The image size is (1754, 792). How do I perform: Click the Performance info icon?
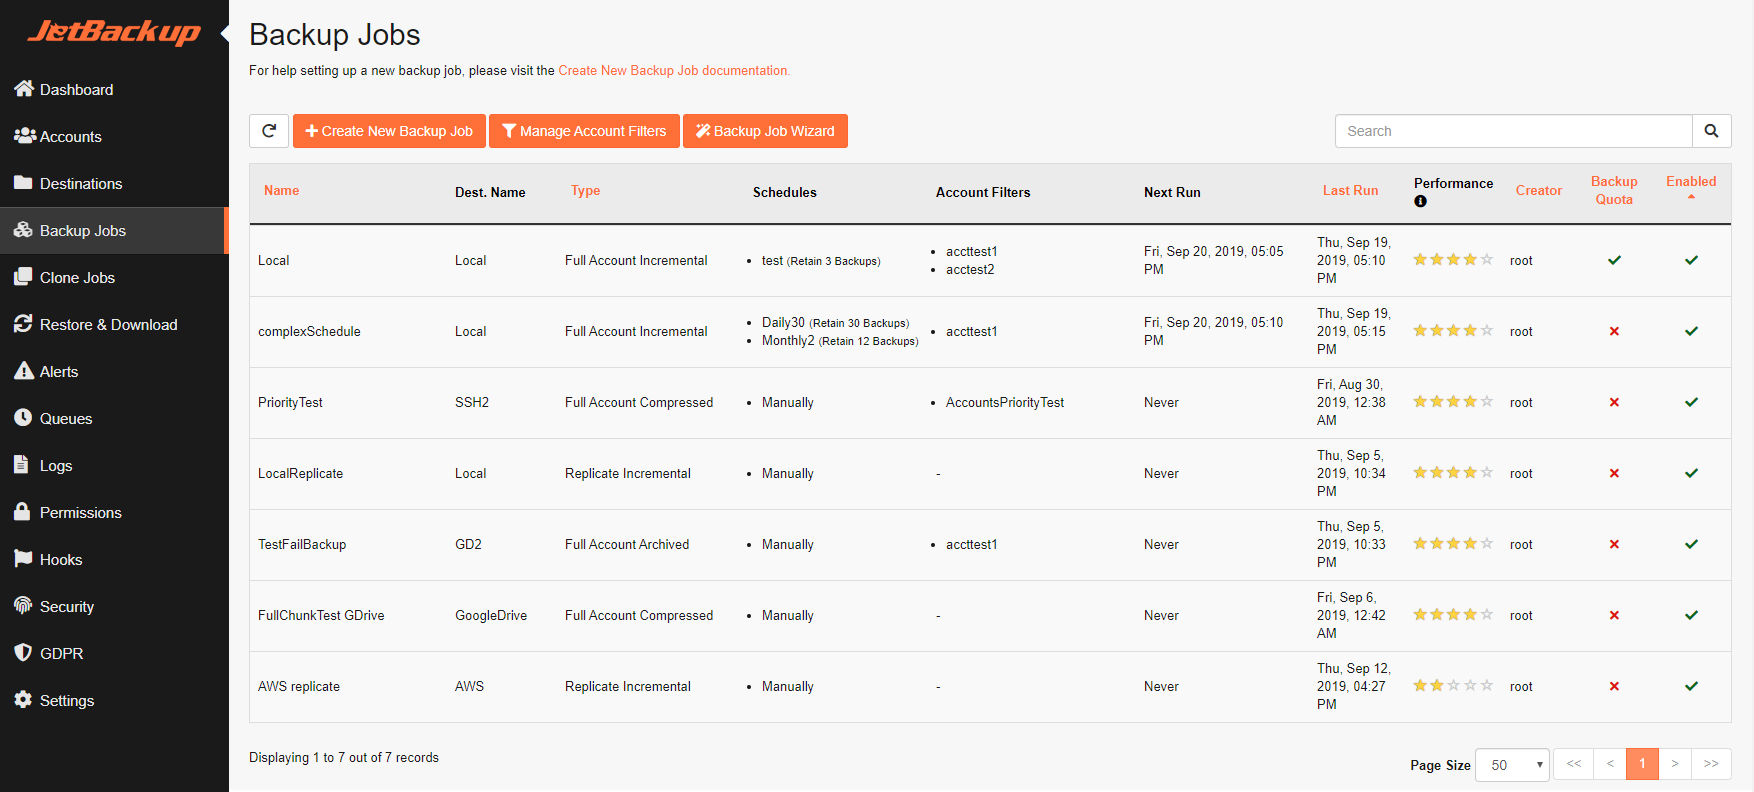[x=1420, y=201]
